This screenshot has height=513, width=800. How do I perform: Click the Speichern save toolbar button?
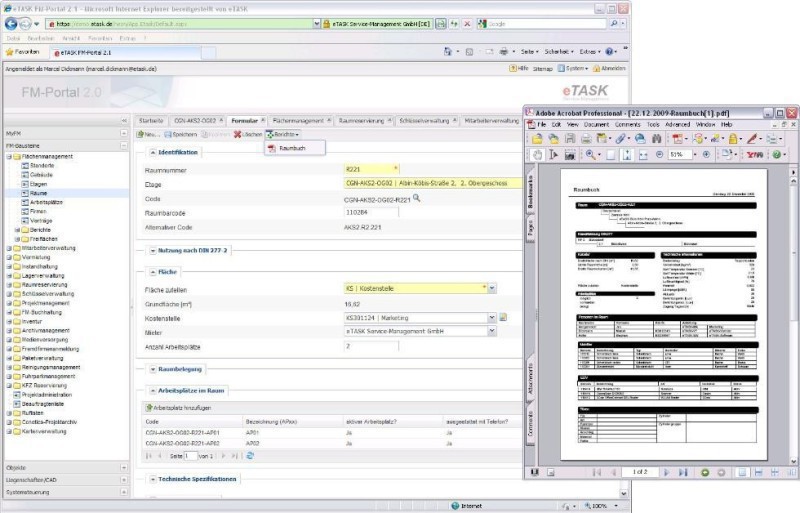[181, 134]
